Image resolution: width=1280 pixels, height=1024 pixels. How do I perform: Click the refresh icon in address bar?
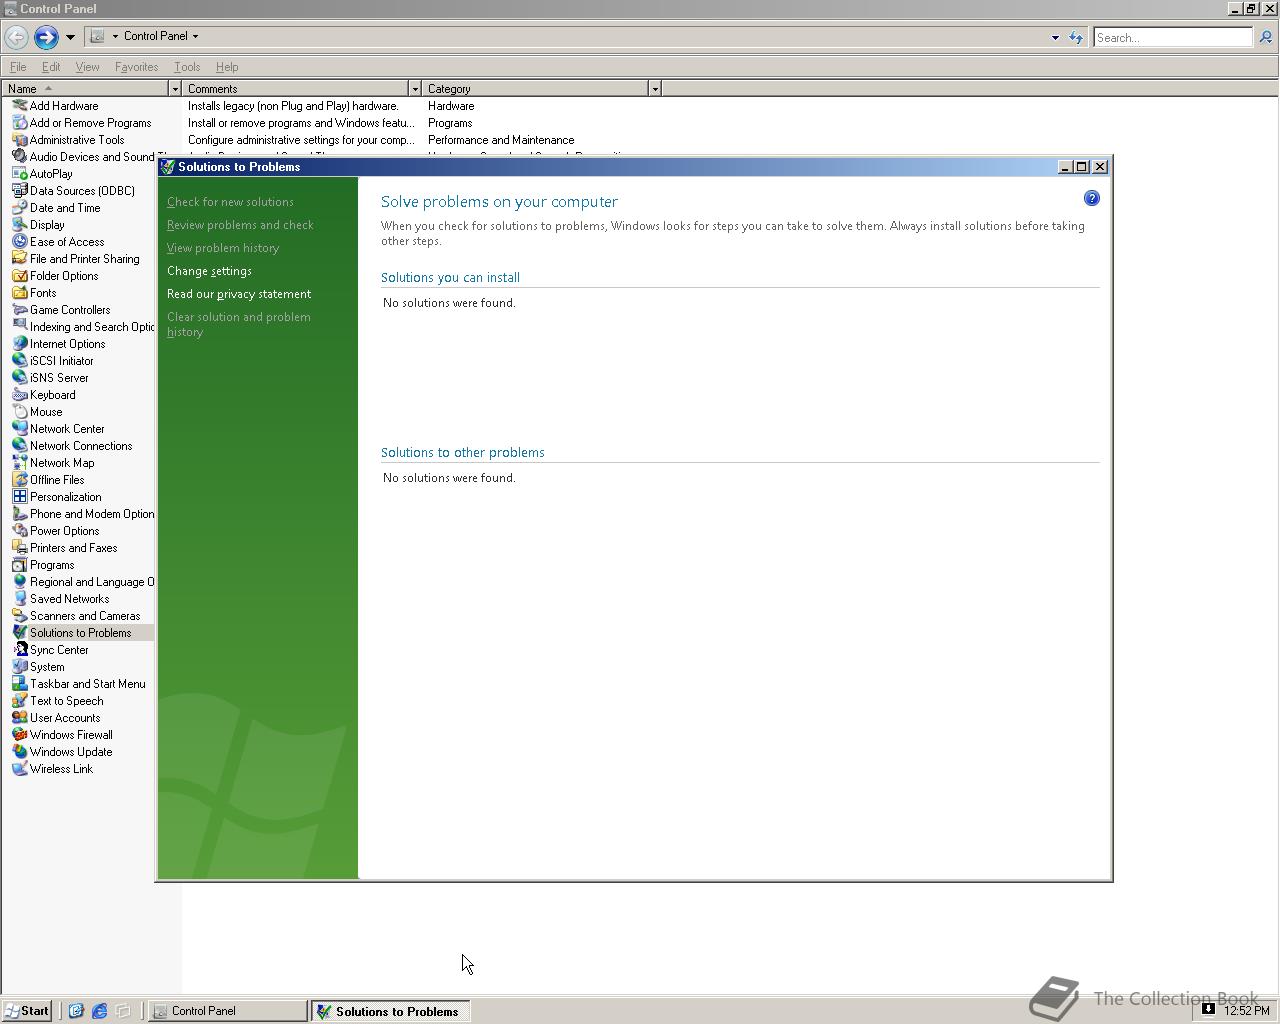(1076, 37)
